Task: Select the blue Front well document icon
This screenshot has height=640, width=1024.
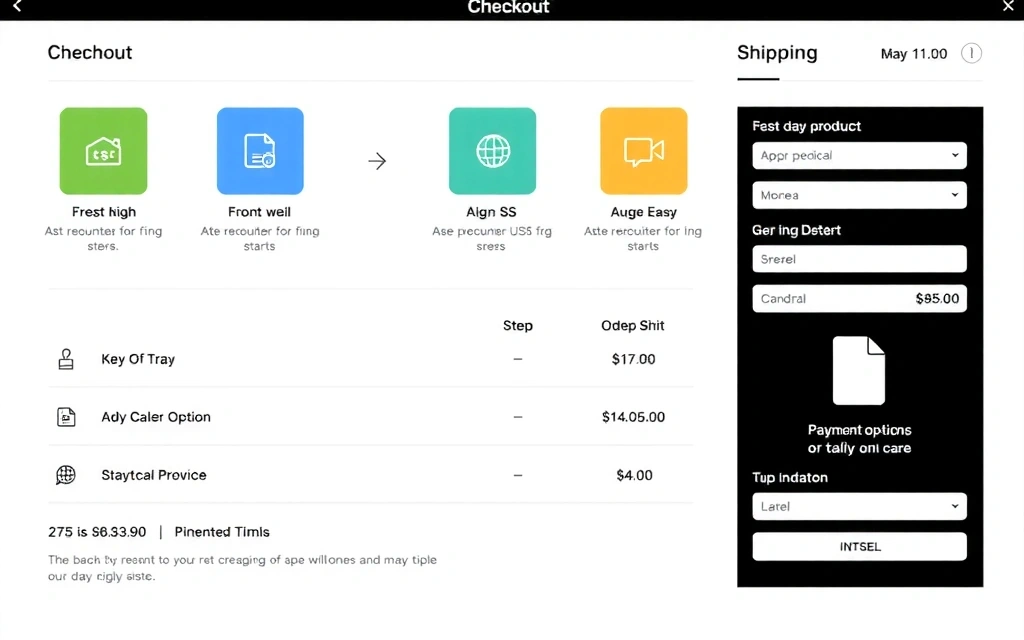Action: (x=260, y=150)
